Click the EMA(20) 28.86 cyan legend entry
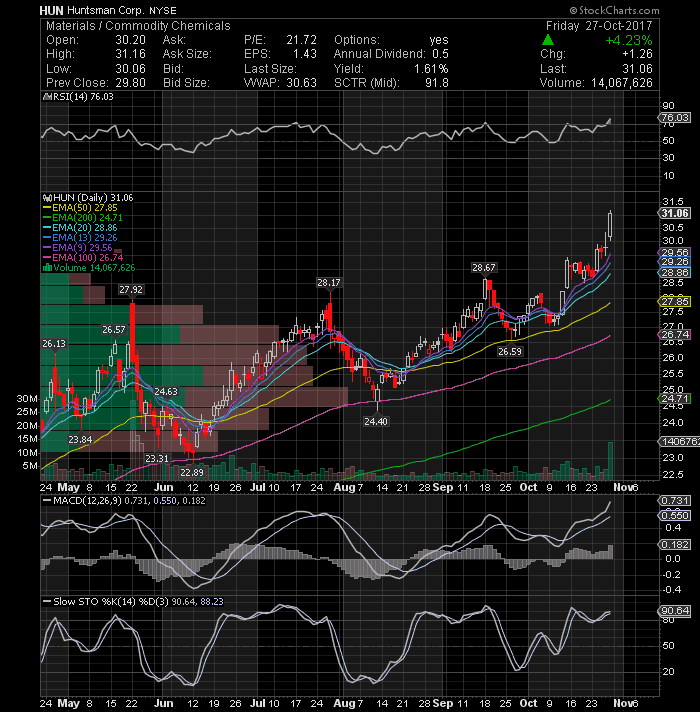The image size is (700, 712). click(x=80, y=227)
